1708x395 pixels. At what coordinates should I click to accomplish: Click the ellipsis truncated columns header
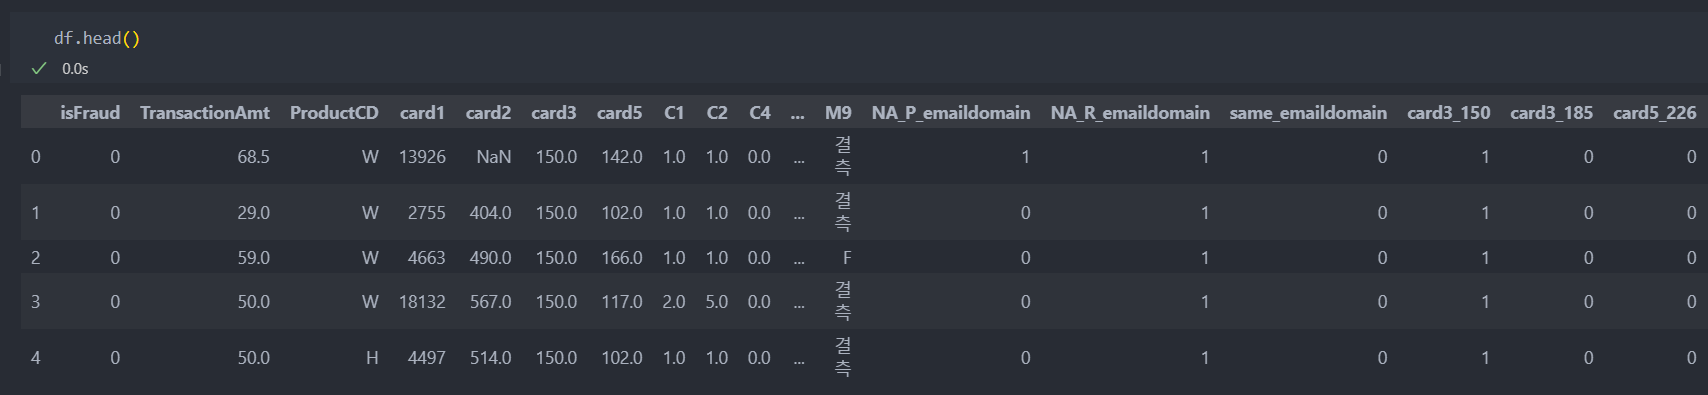pos(797,114)
